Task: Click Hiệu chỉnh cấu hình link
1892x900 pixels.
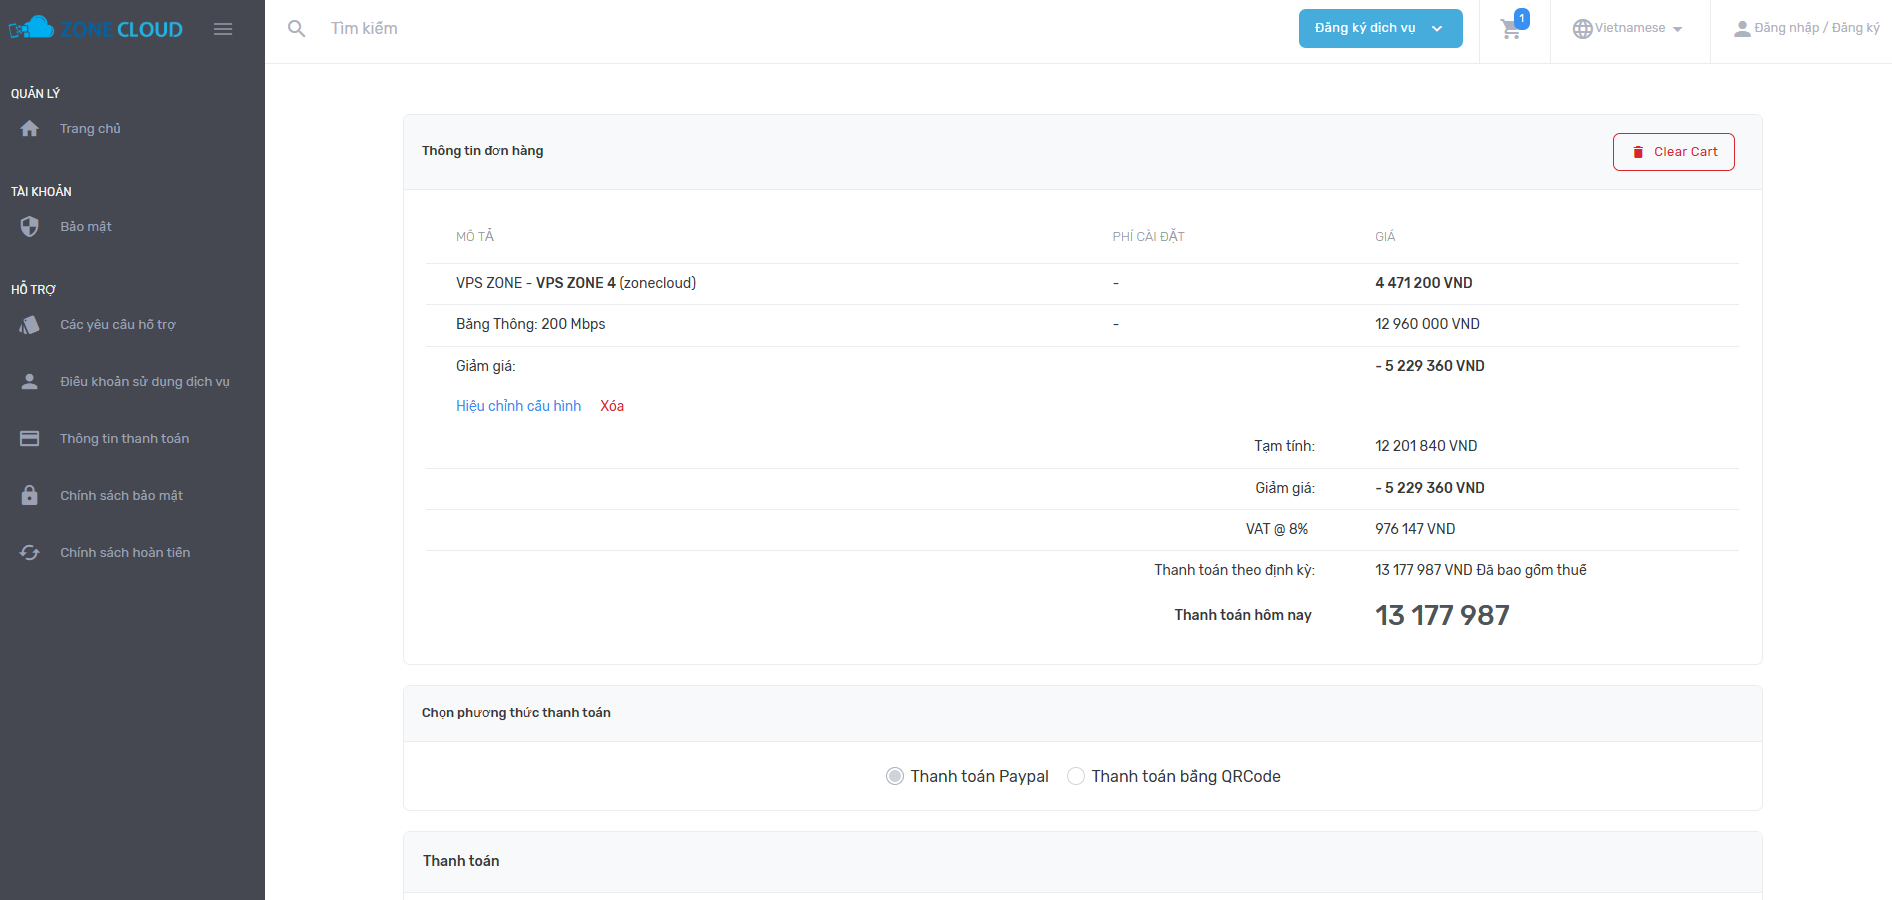Action: [518, 406]
